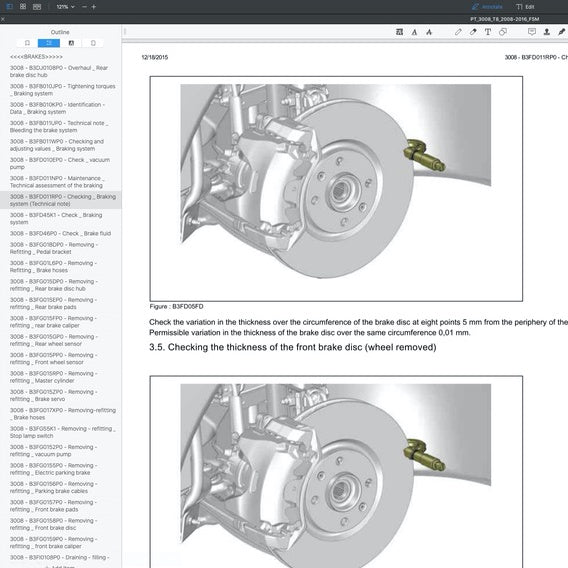Select the stamp tool
This screenshot has height=568, width=568.
tap(547, 32)
